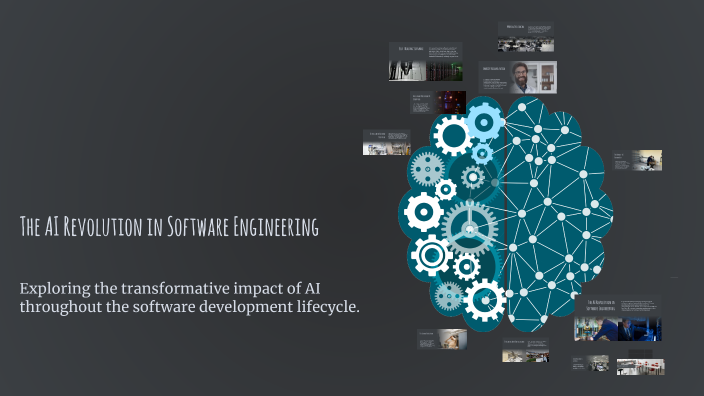Open the slide thumbnail left of the brain's top gears
The image size is (704, 396).
pyautogui.click(x=387, y=142)
